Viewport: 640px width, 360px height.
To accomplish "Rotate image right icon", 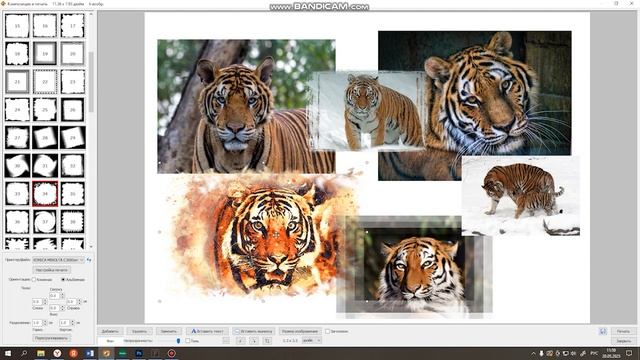I will (254, 340).
